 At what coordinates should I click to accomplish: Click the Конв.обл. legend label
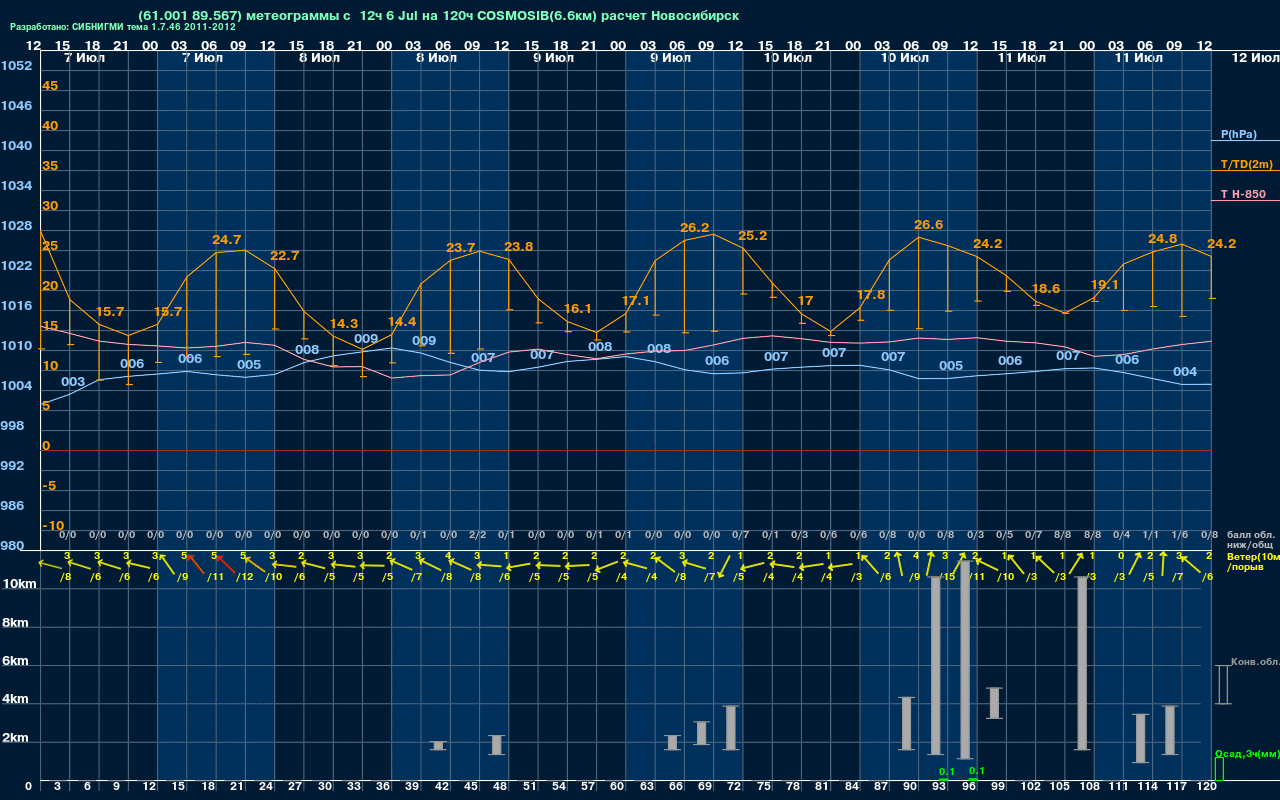[1254, 662]
